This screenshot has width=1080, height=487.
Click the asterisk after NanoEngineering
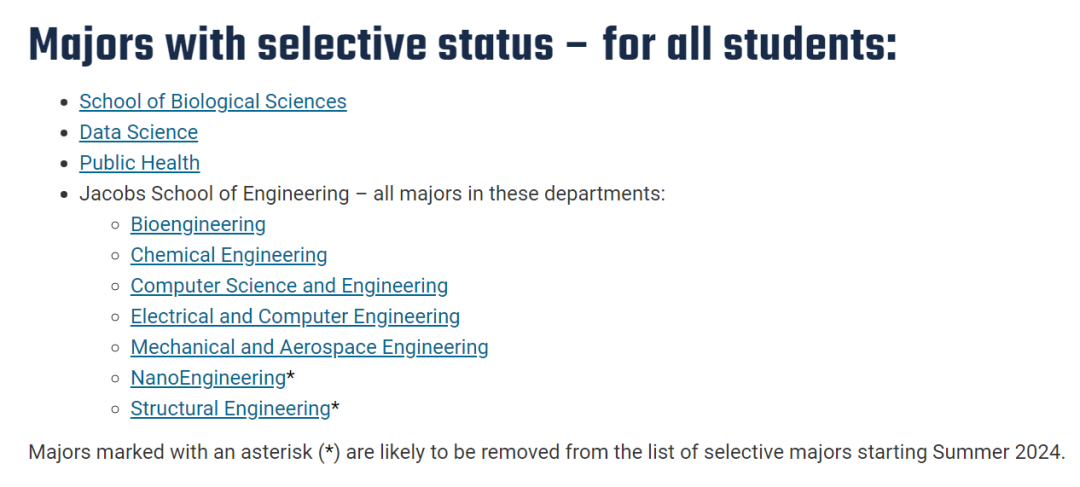pos(291,376)
